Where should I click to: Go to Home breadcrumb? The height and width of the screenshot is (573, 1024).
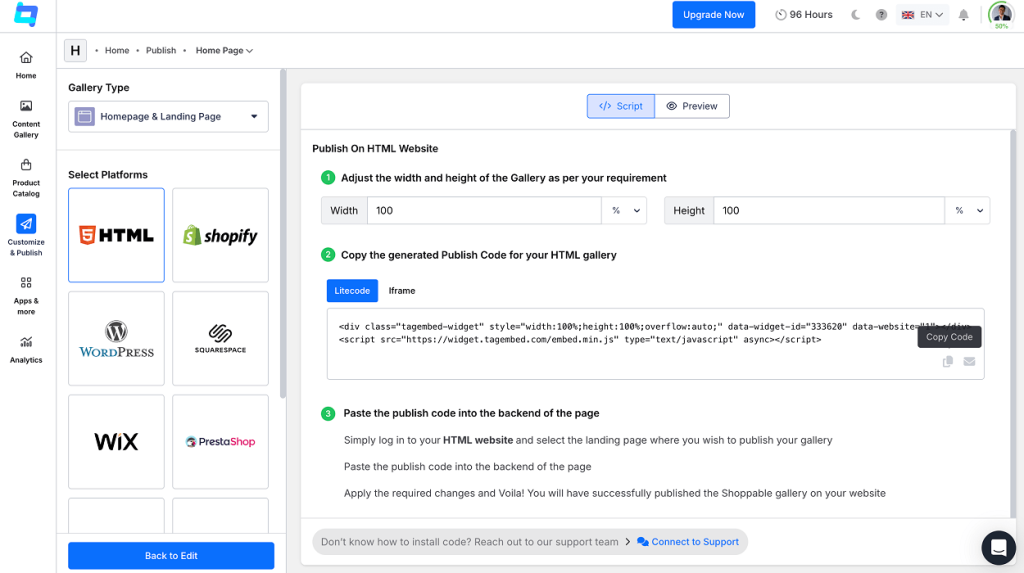click(117, 50)
